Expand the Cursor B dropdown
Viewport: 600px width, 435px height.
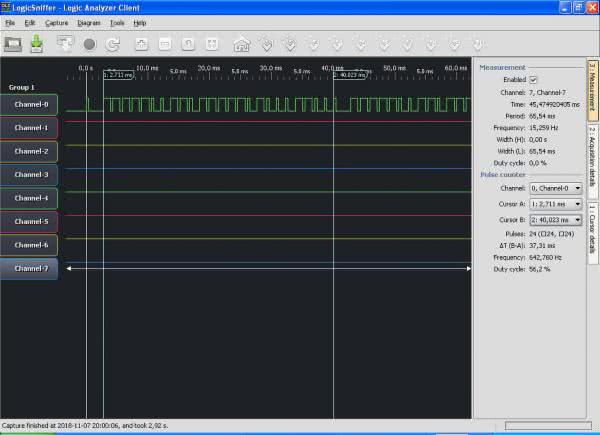554,219
